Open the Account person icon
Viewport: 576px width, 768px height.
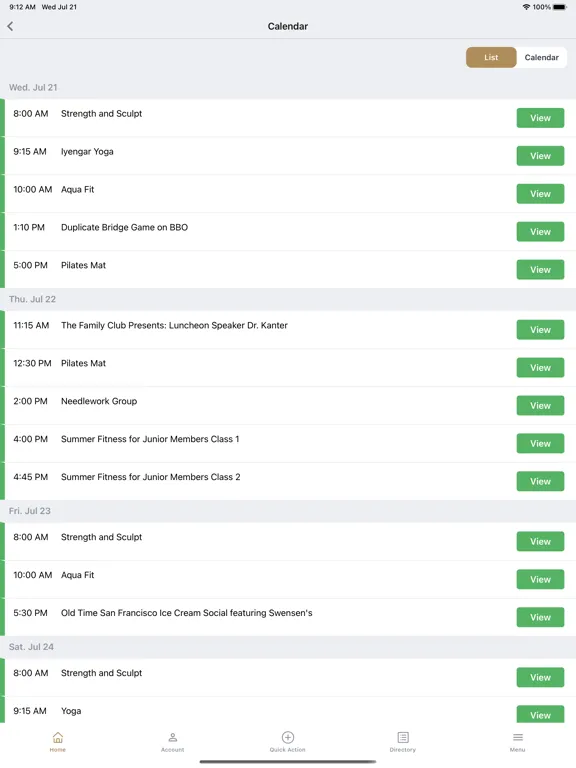[172, 737]
